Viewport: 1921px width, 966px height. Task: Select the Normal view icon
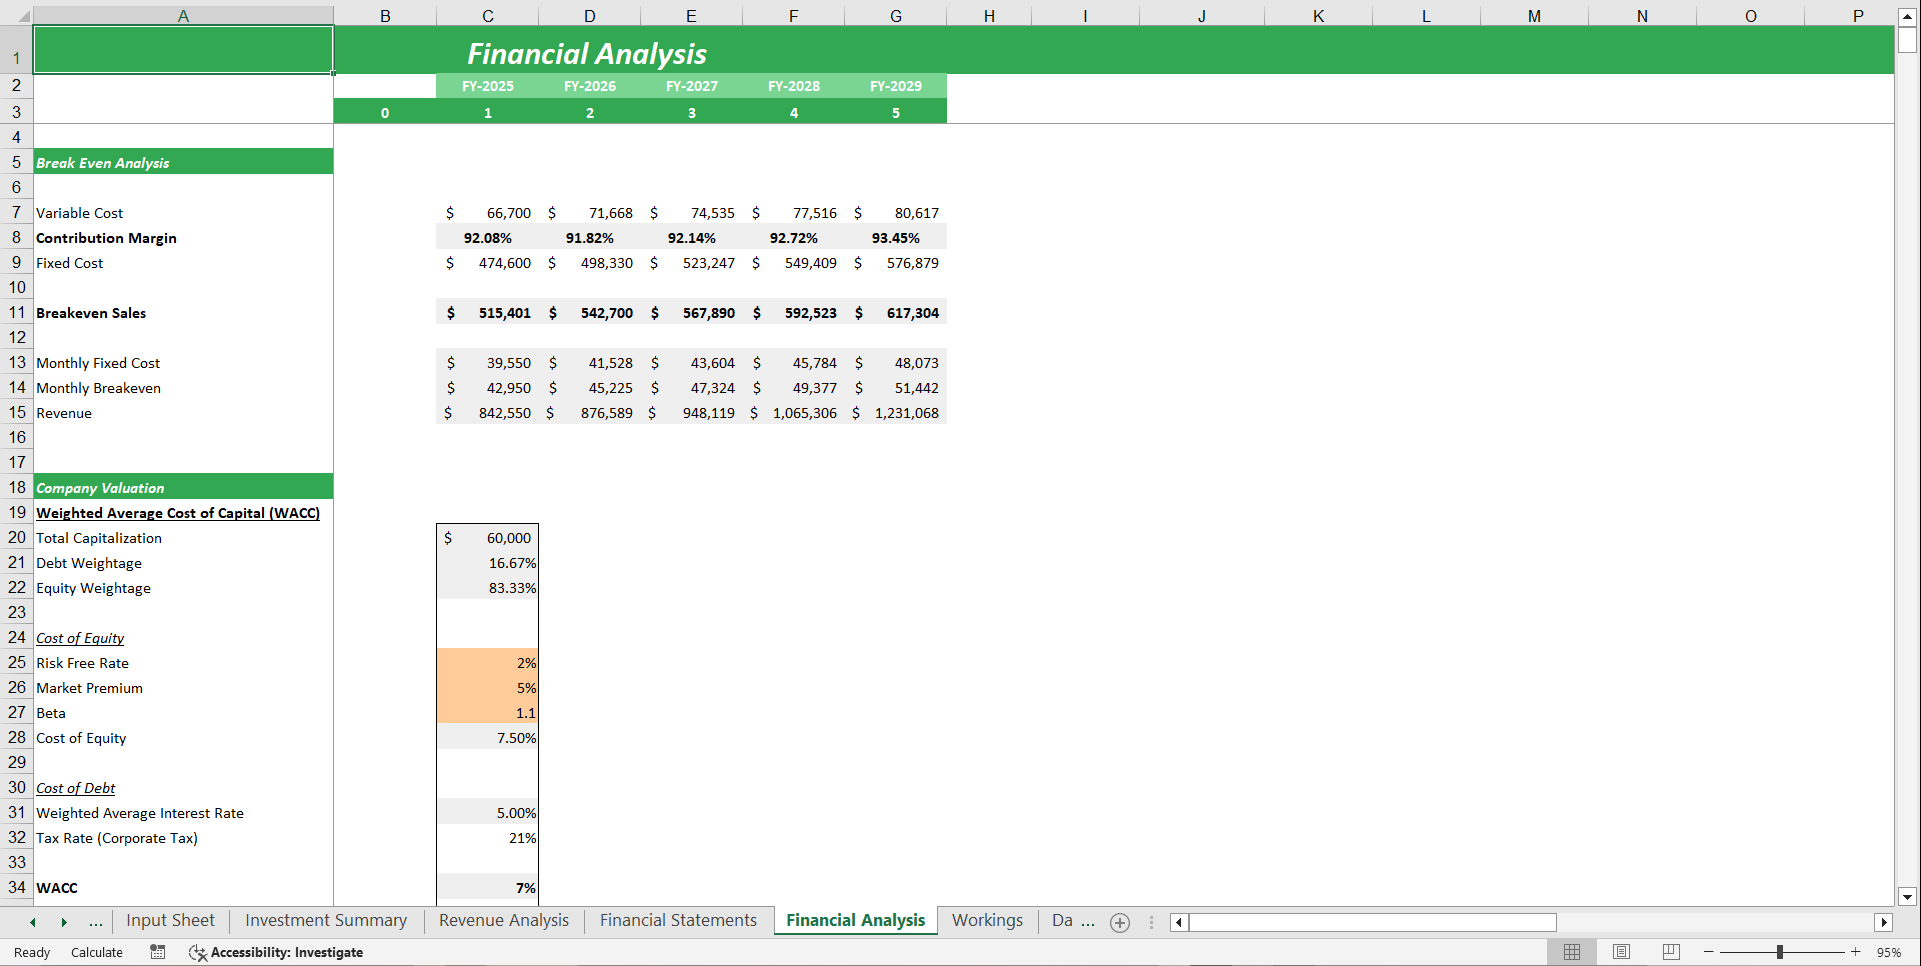[x=1571, y=952]
